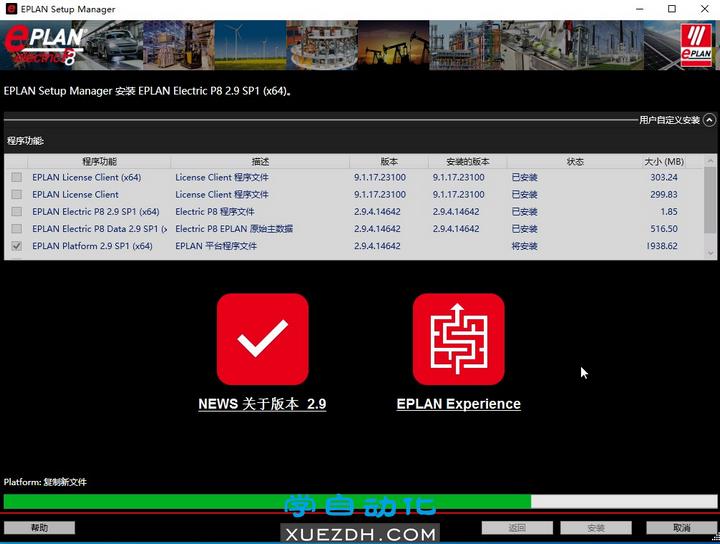Viewport: 720px width, 544px height.
Task: Toggle checkbox for EPLAN Electric P8 Data 2.9 SP1
Action: pyautogui.click(x=17, y=229)
